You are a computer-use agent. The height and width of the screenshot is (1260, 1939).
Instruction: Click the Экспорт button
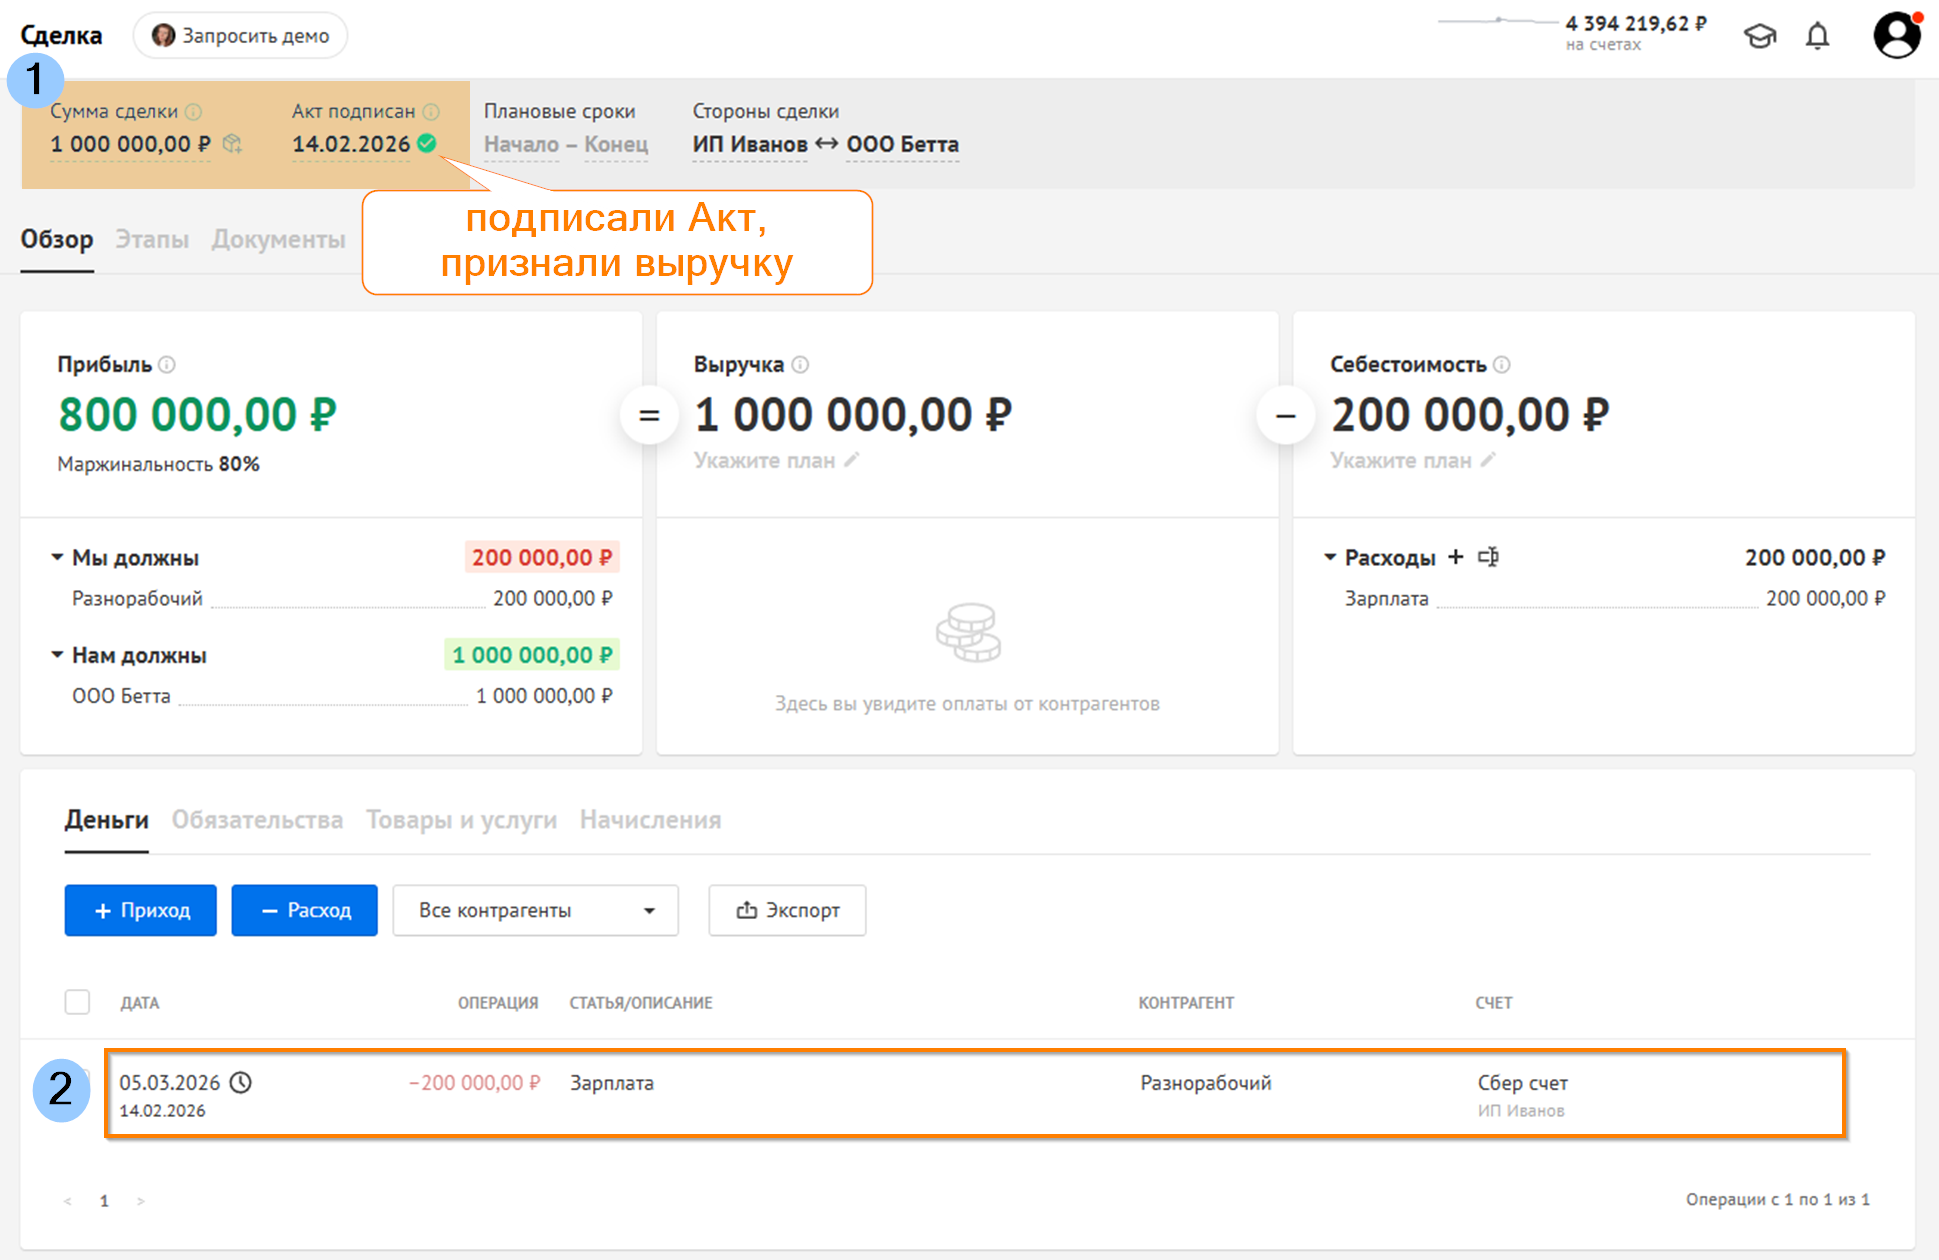click(x=787, y=910)
